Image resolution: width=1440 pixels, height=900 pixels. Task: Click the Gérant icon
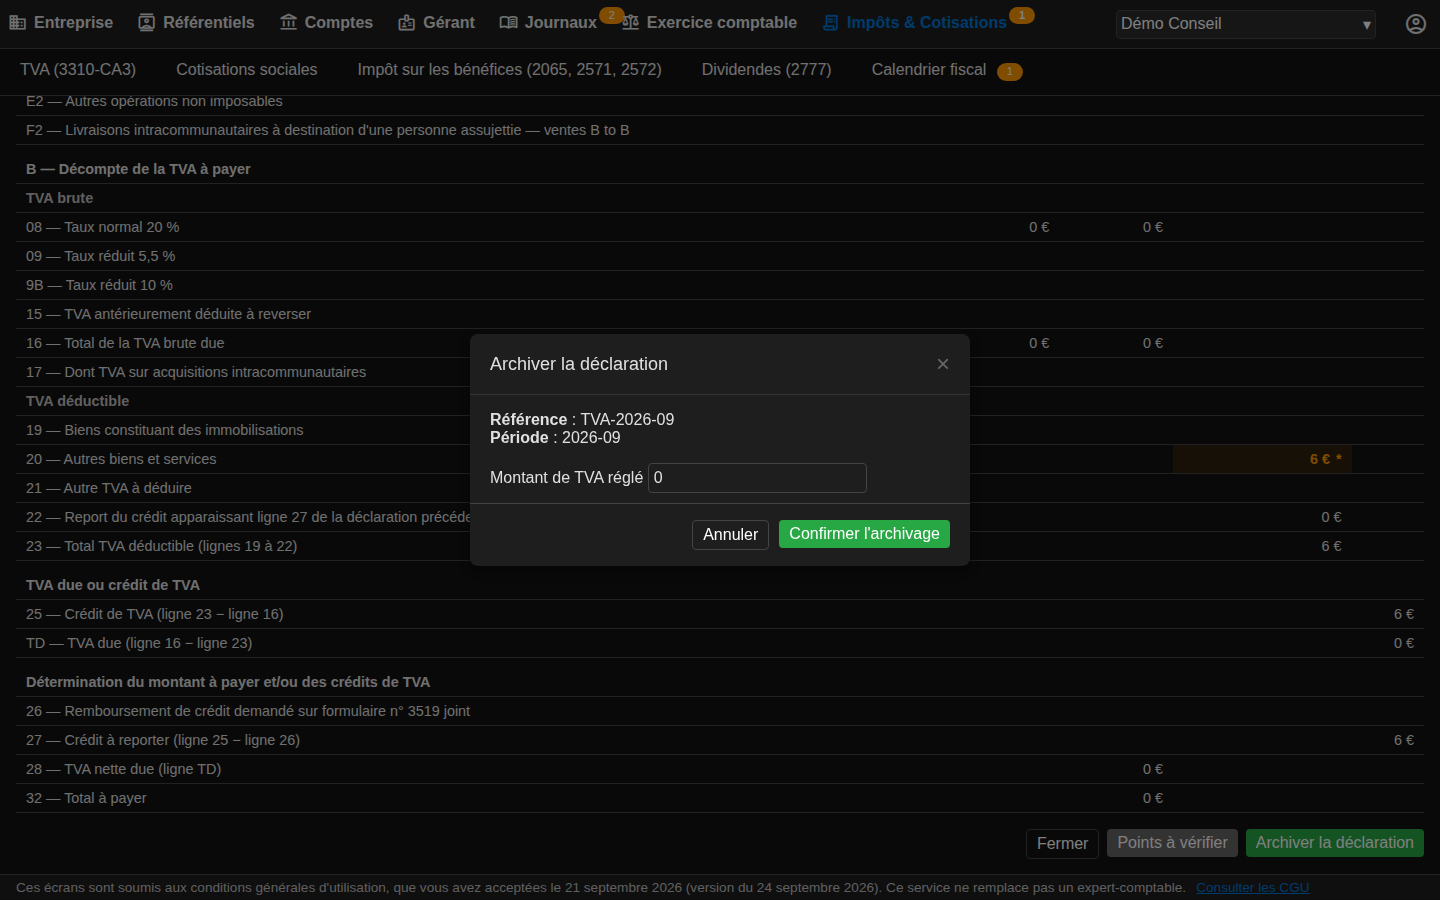pyautogui.click(x=407, y=23)
